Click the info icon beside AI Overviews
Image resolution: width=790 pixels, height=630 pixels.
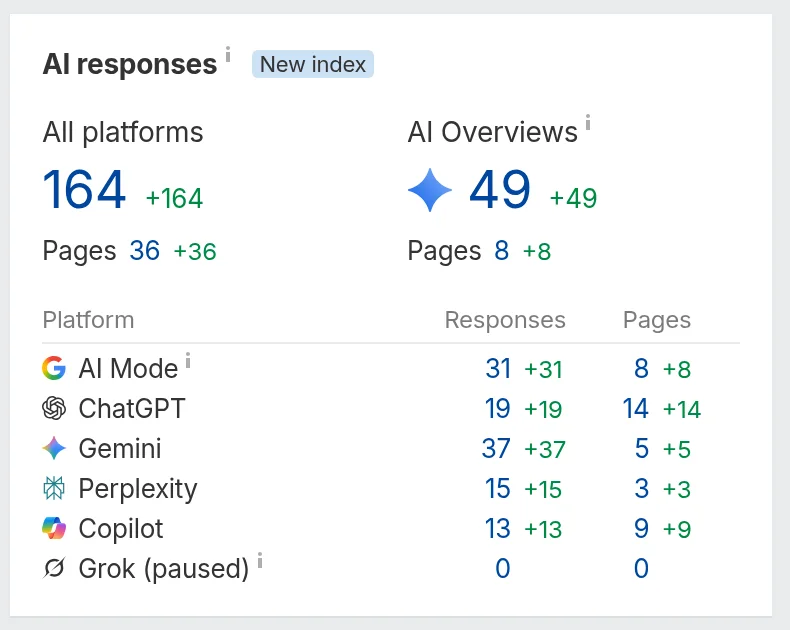tap(587, 122)
